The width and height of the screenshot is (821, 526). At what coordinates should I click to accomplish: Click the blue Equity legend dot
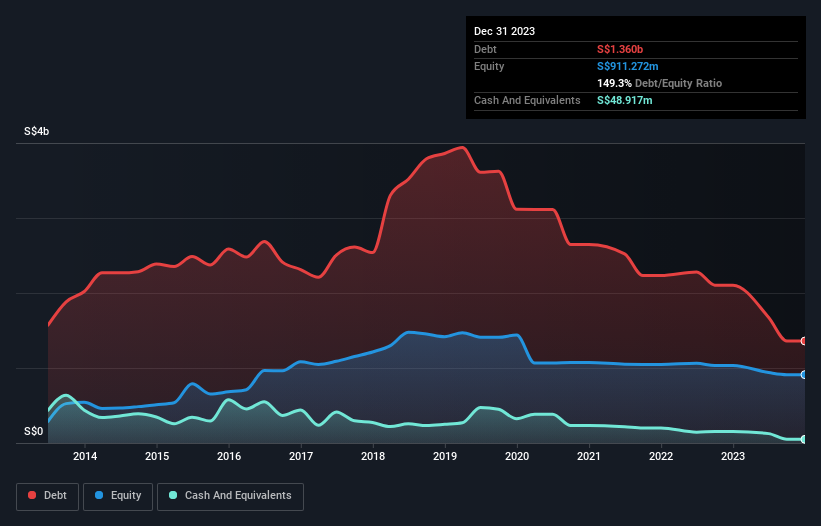click(x=99, y=495)
